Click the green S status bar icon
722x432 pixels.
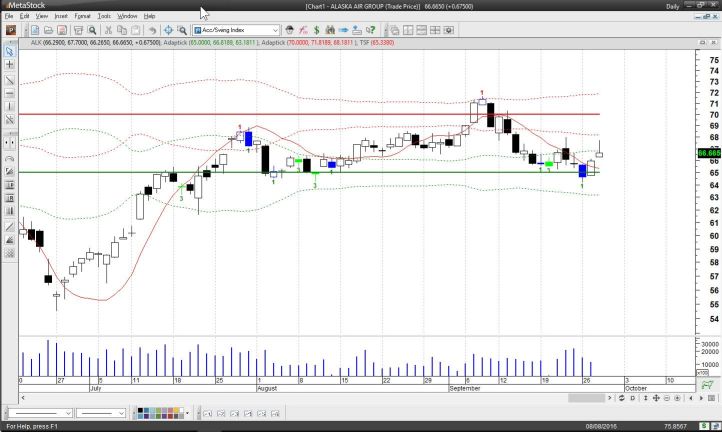[705, 426]
